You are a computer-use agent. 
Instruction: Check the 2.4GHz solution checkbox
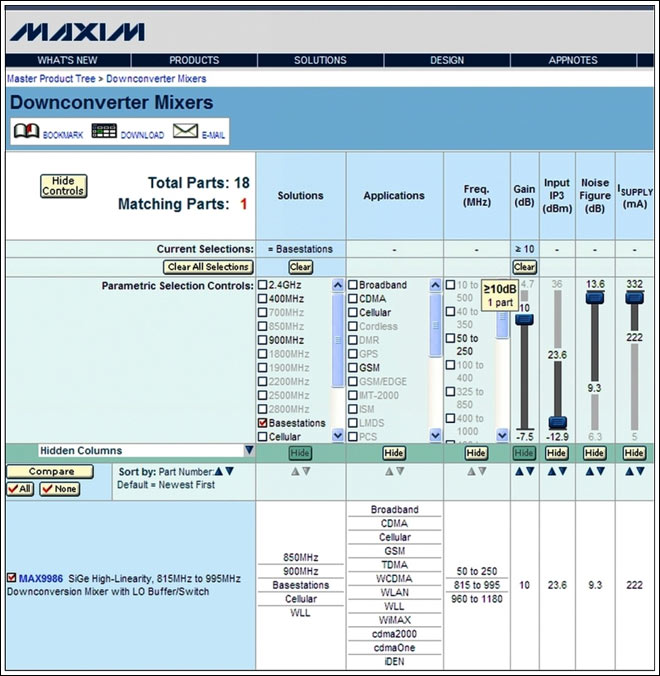(262, 285)
